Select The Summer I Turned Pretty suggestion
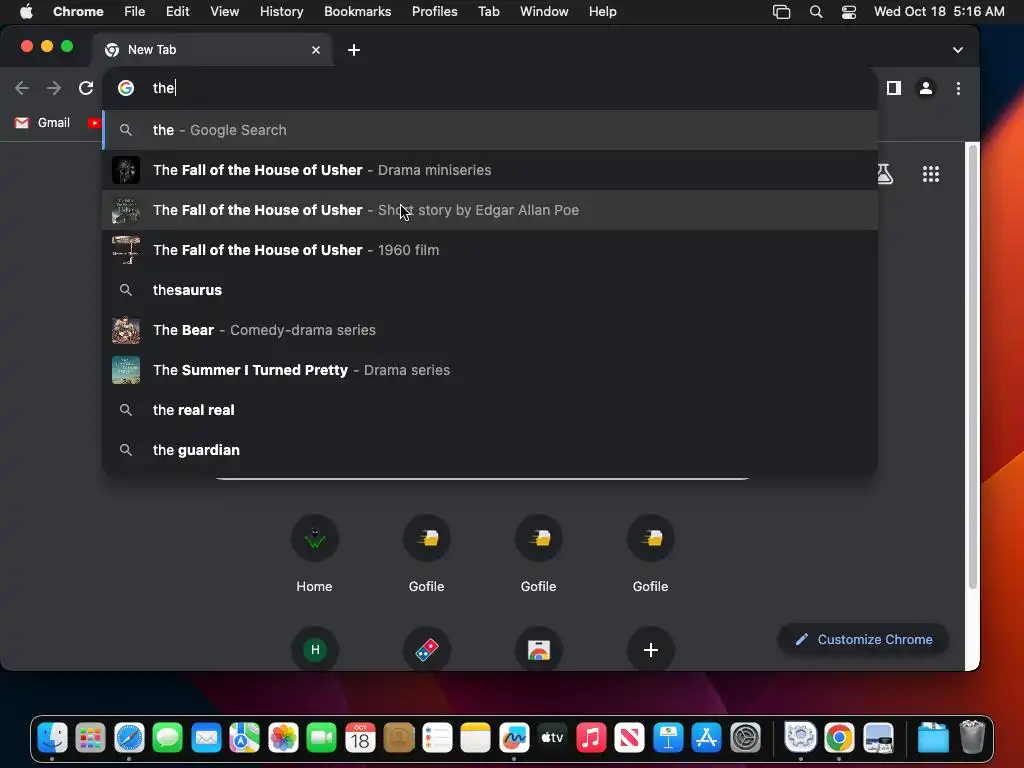Screen dimensions: 1024x768 490,370
